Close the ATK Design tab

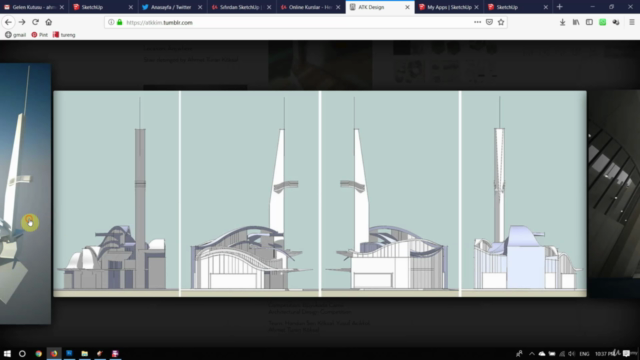click(407, 7)
